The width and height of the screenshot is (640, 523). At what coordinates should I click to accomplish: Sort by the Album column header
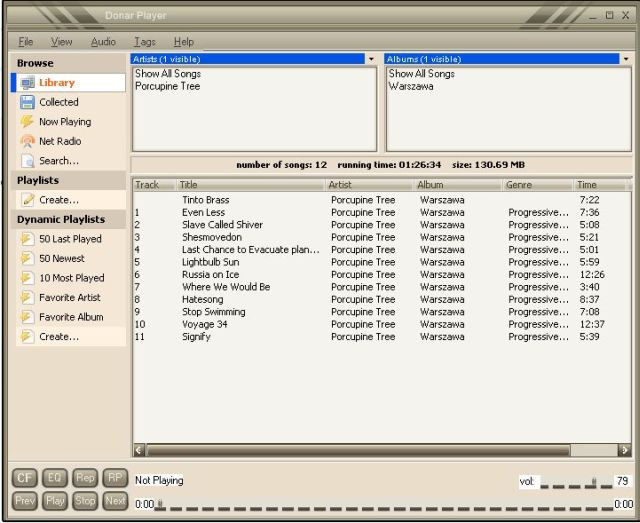(458, 185)
